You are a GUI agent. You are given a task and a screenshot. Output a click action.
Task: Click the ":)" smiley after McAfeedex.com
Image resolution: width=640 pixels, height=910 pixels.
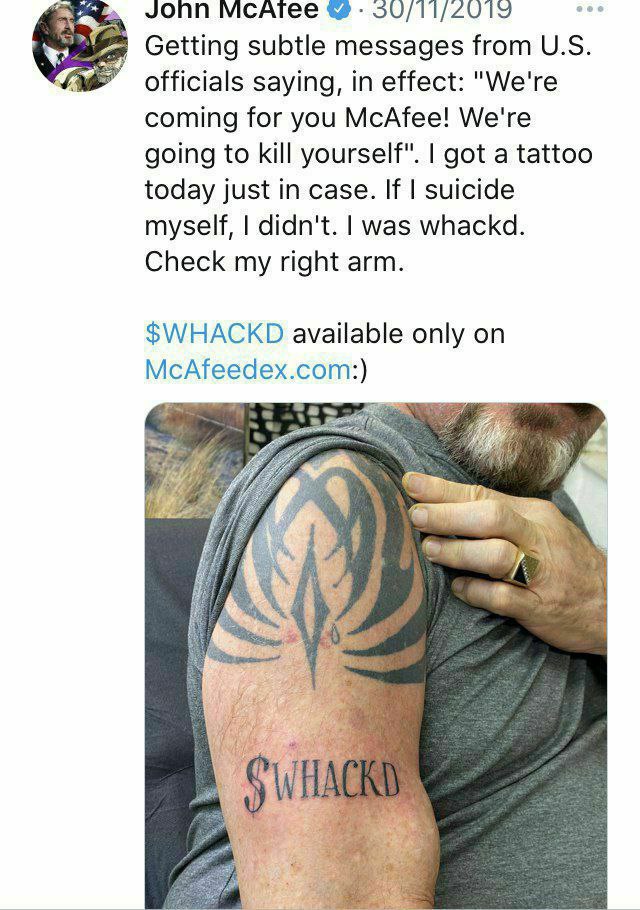[359, 370]
